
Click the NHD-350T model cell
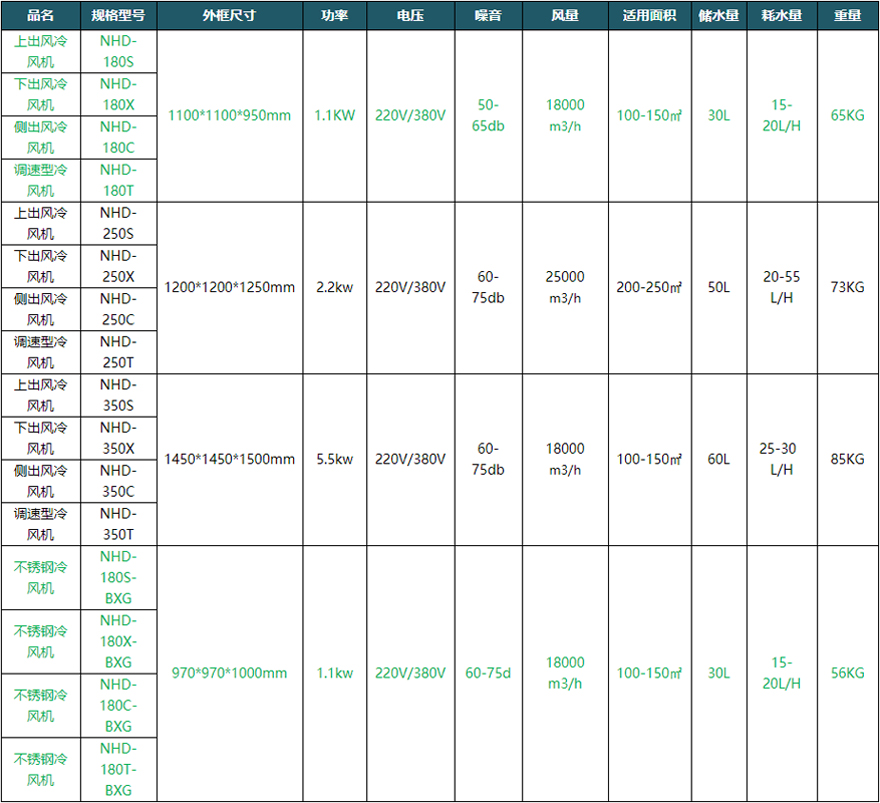pyautogui.click(x=117, y=524)
